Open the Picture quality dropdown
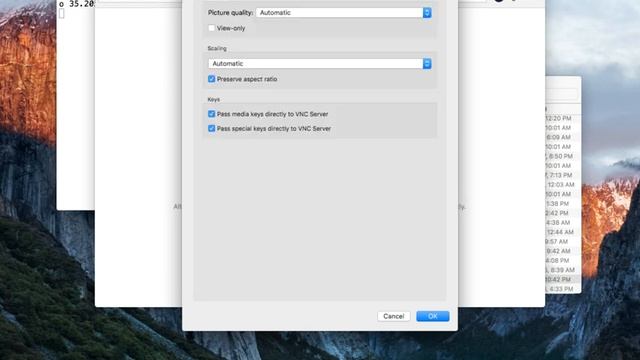The height and width of the screenshot is (360, 640). 344,13
